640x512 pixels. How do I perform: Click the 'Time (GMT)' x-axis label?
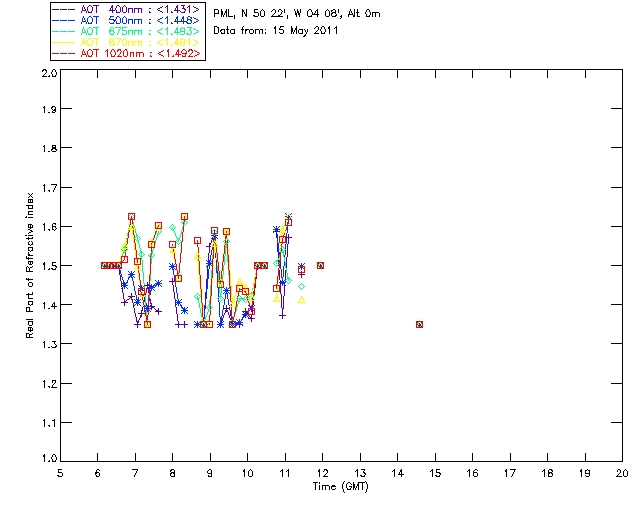click(340, 487)
